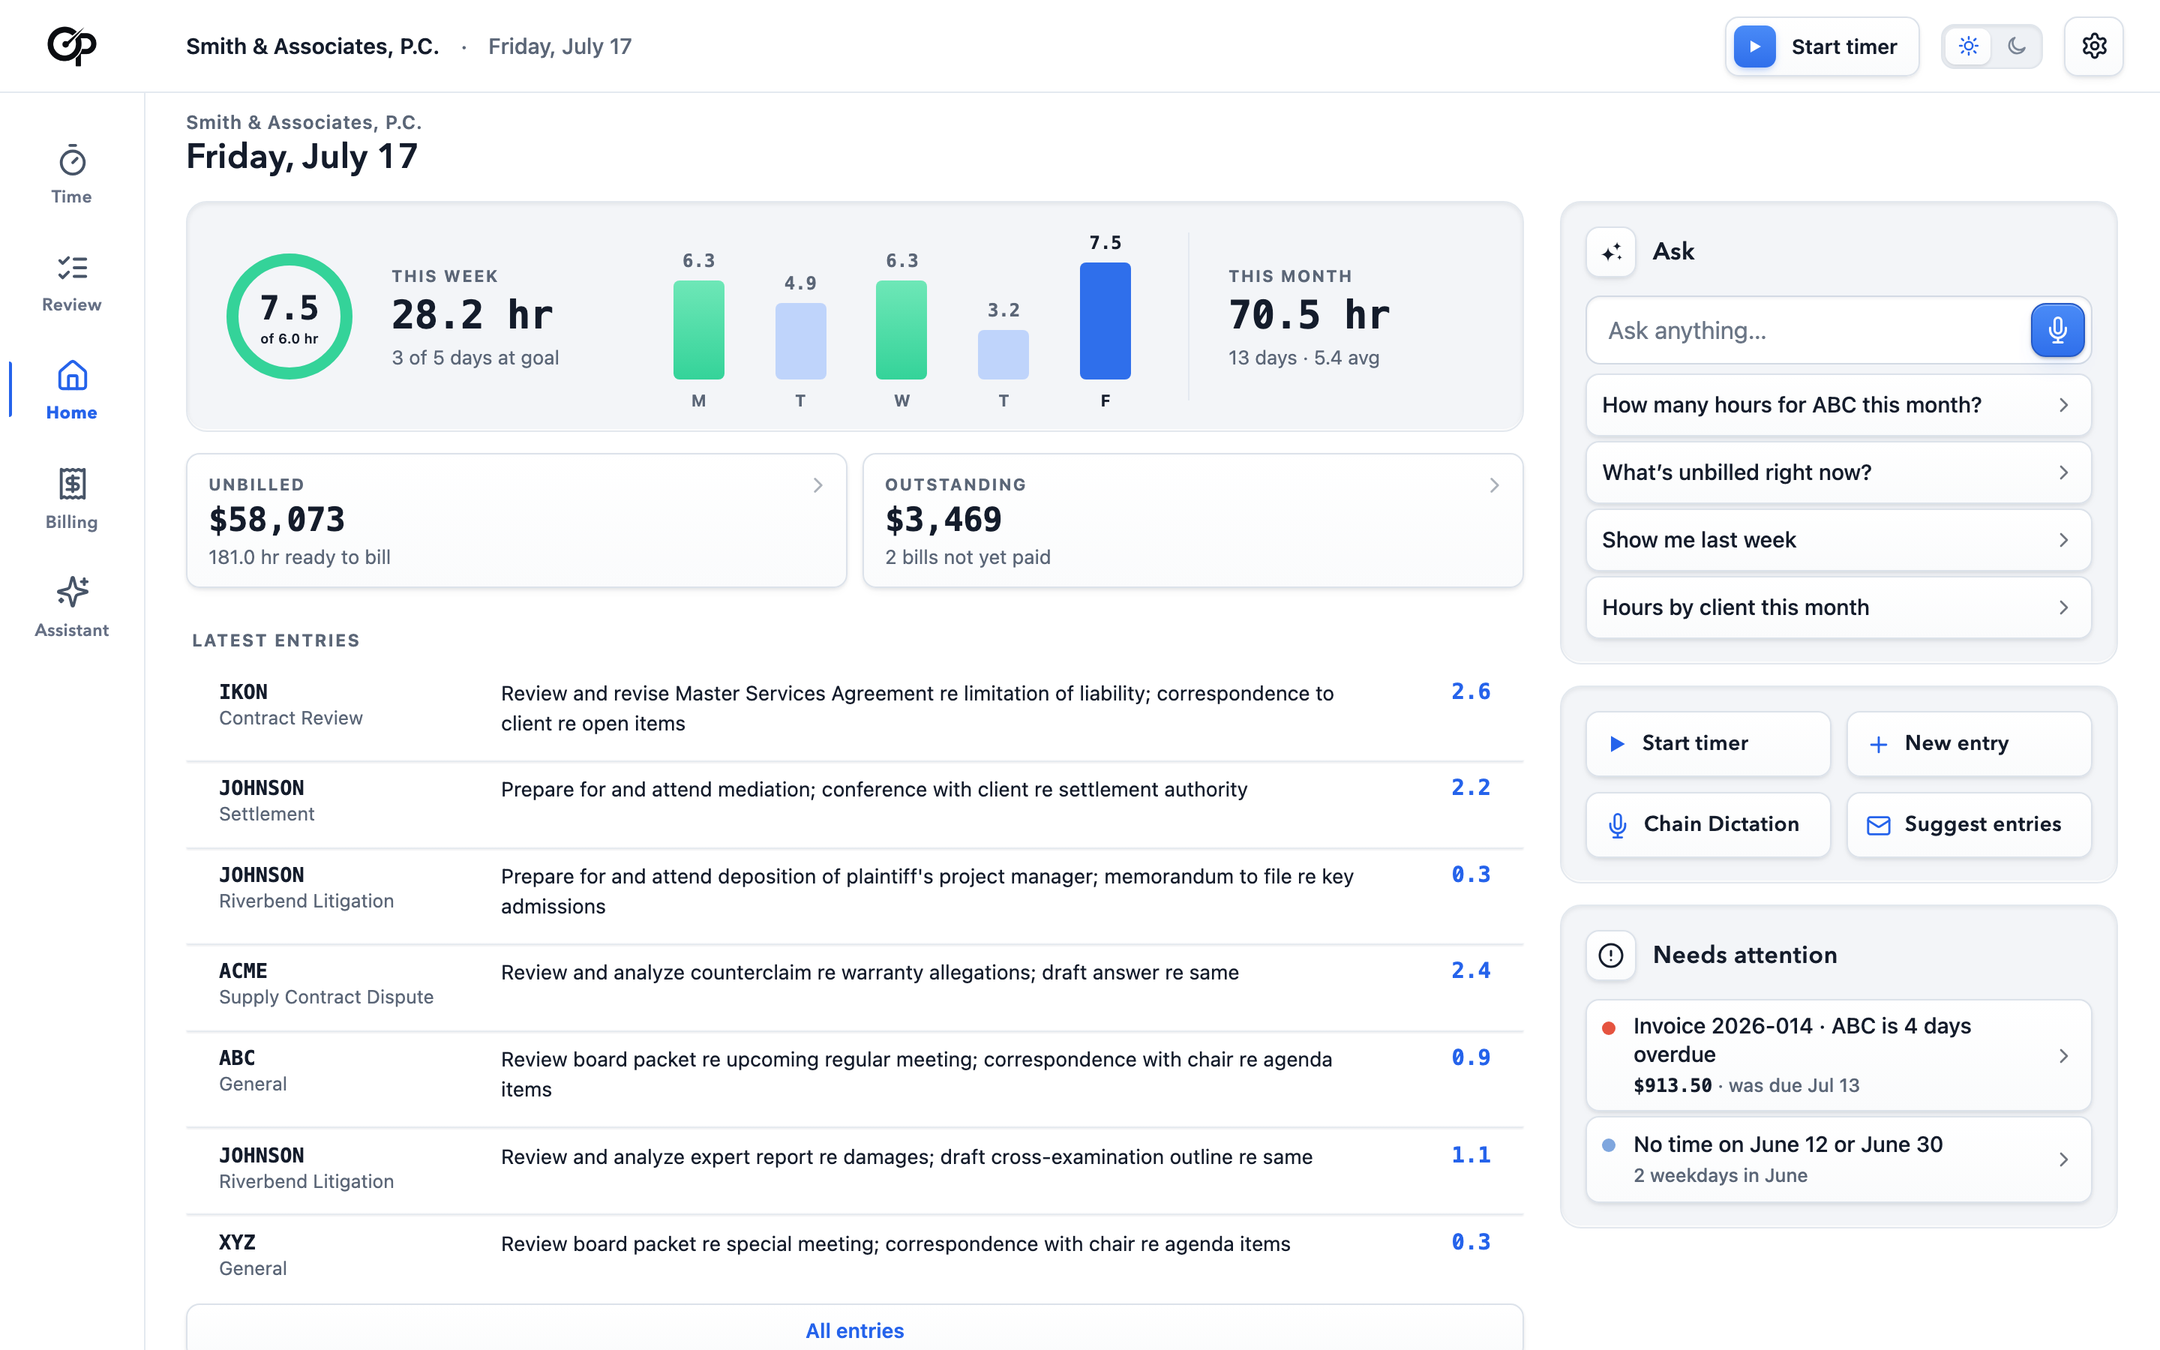This screenshot has height=1350, width=2160.
Task: Click the sparkle icon beside Ask
Action: point(1611,252)
